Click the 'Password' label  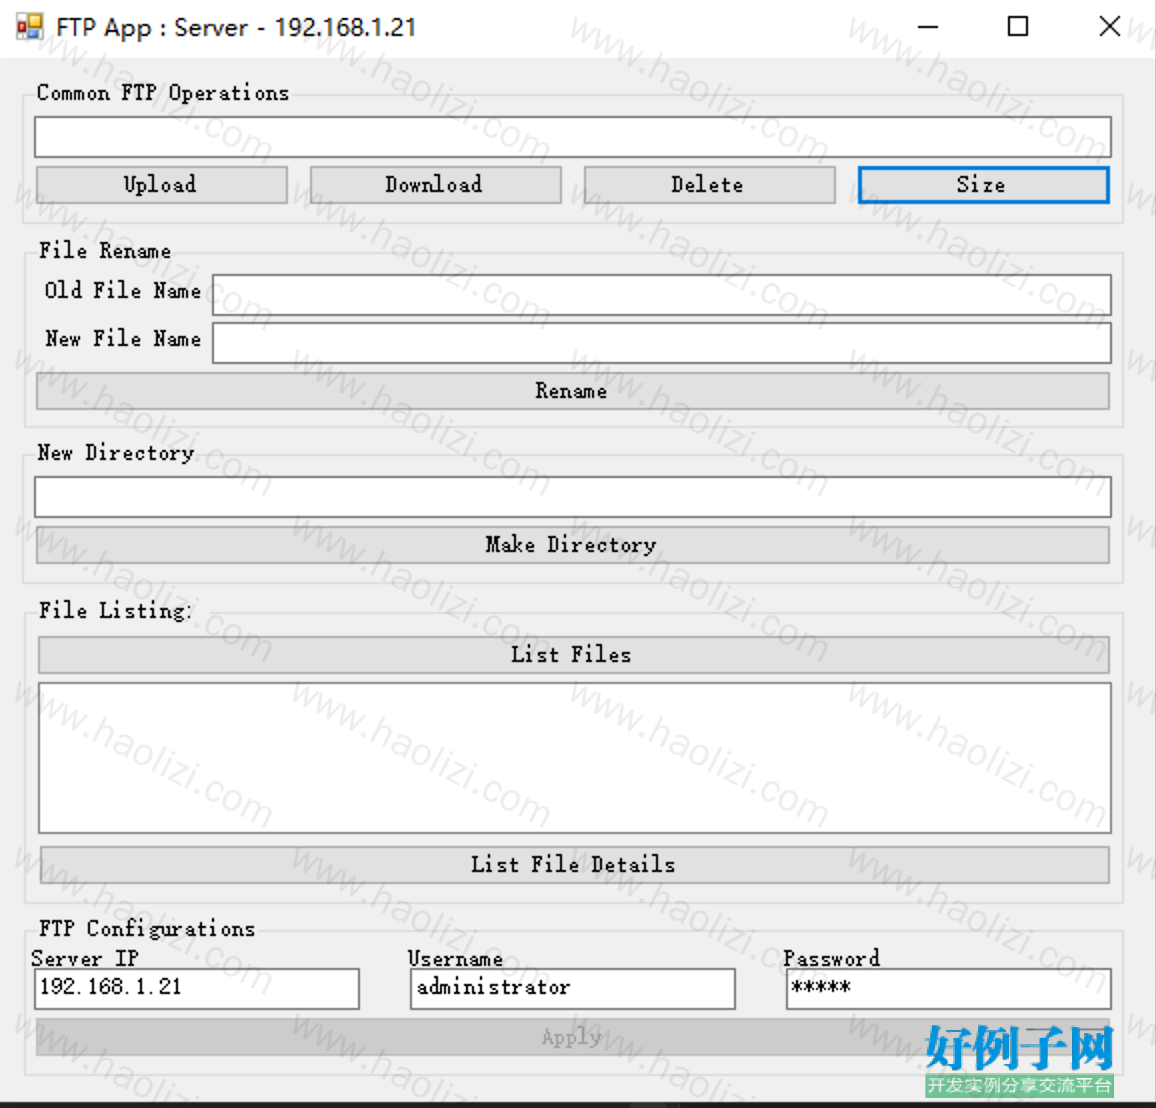pos(832,958)
